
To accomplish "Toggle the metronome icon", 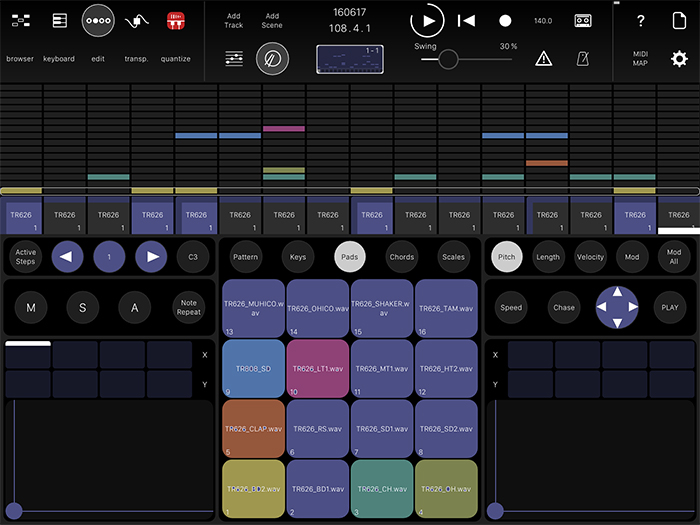I will [x=583, y=58].
